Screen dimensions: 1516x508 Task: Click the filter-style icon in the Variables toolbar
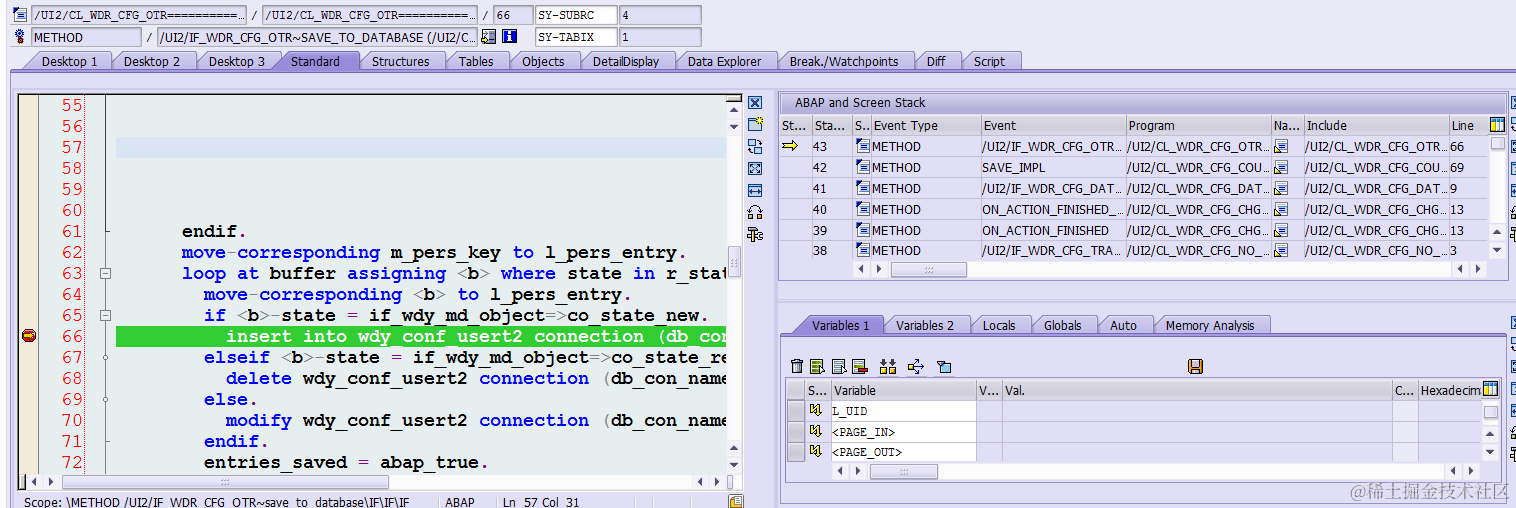point(943,367)
